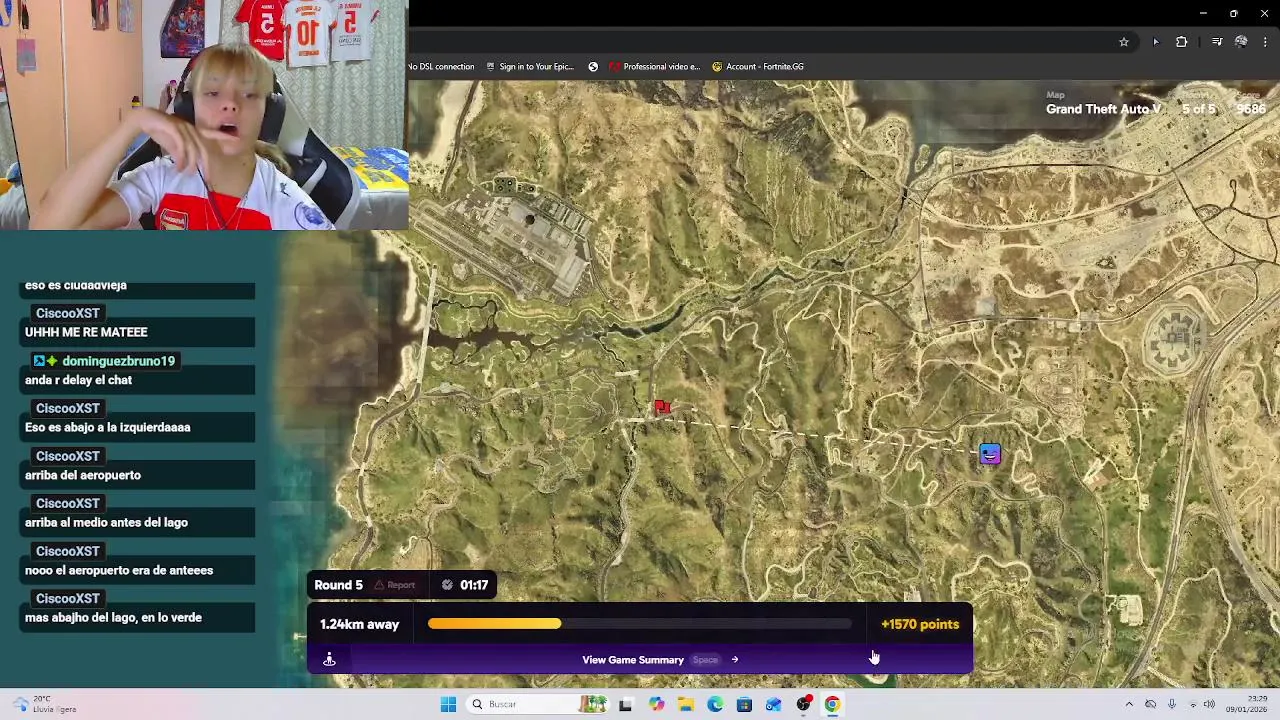Click the volume speaker tray icon
1280x720 pixels.
coord(1209,704)
